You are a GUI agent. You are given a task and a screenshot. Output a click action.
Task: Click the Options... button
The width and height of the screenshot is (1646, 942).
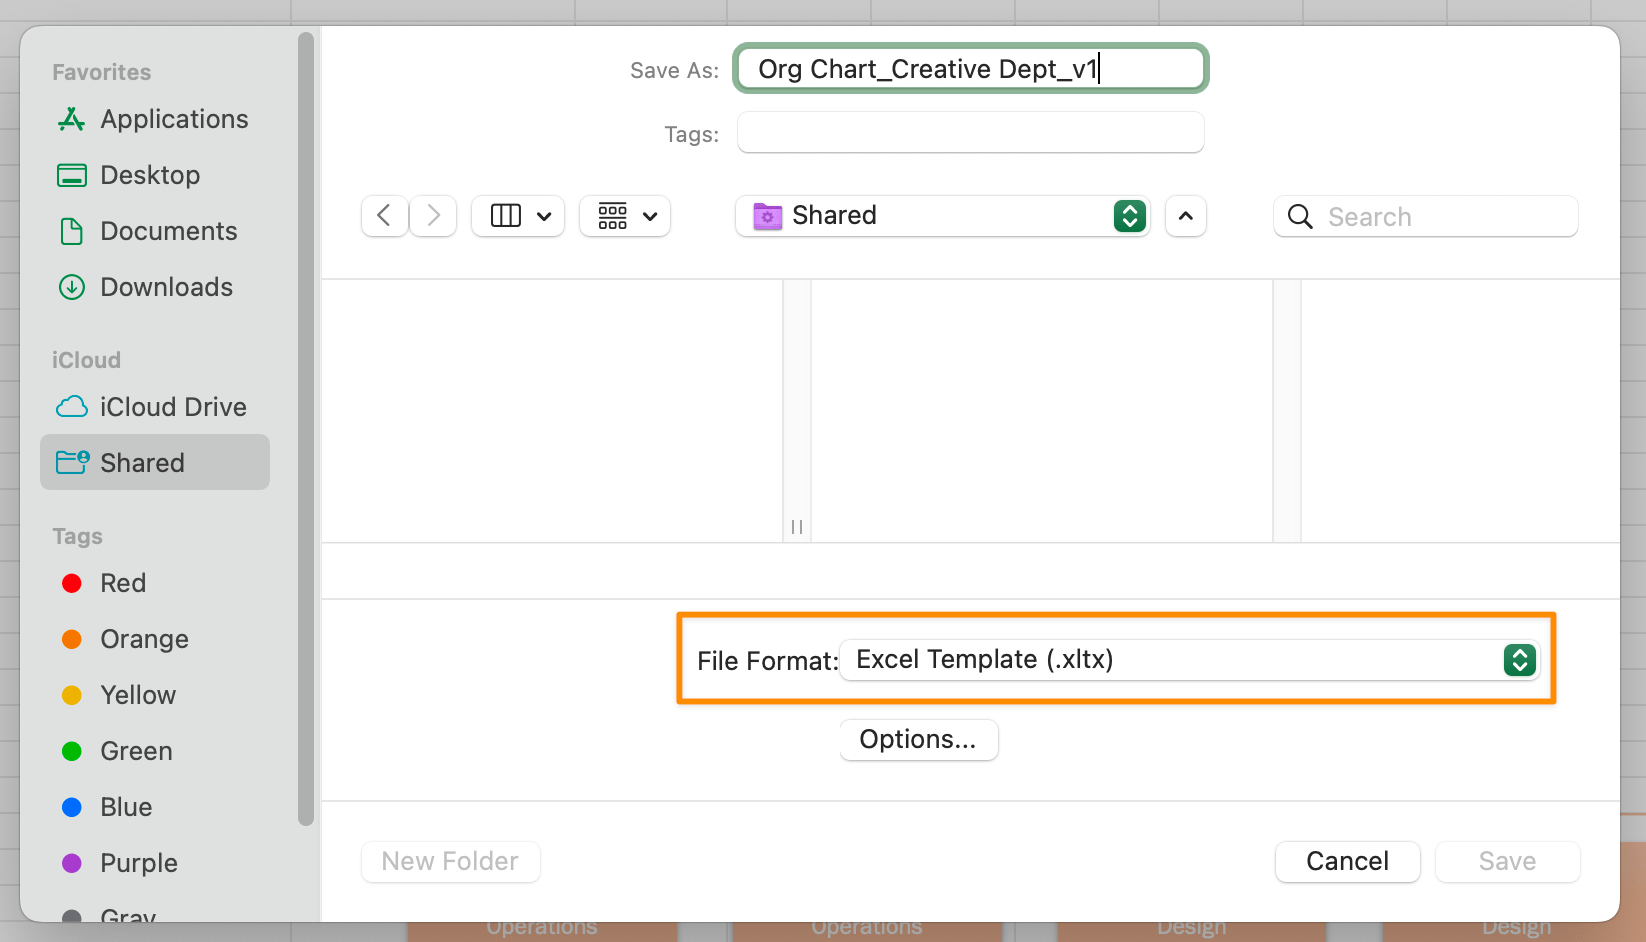pyautogui.click(x=918, y=740)
